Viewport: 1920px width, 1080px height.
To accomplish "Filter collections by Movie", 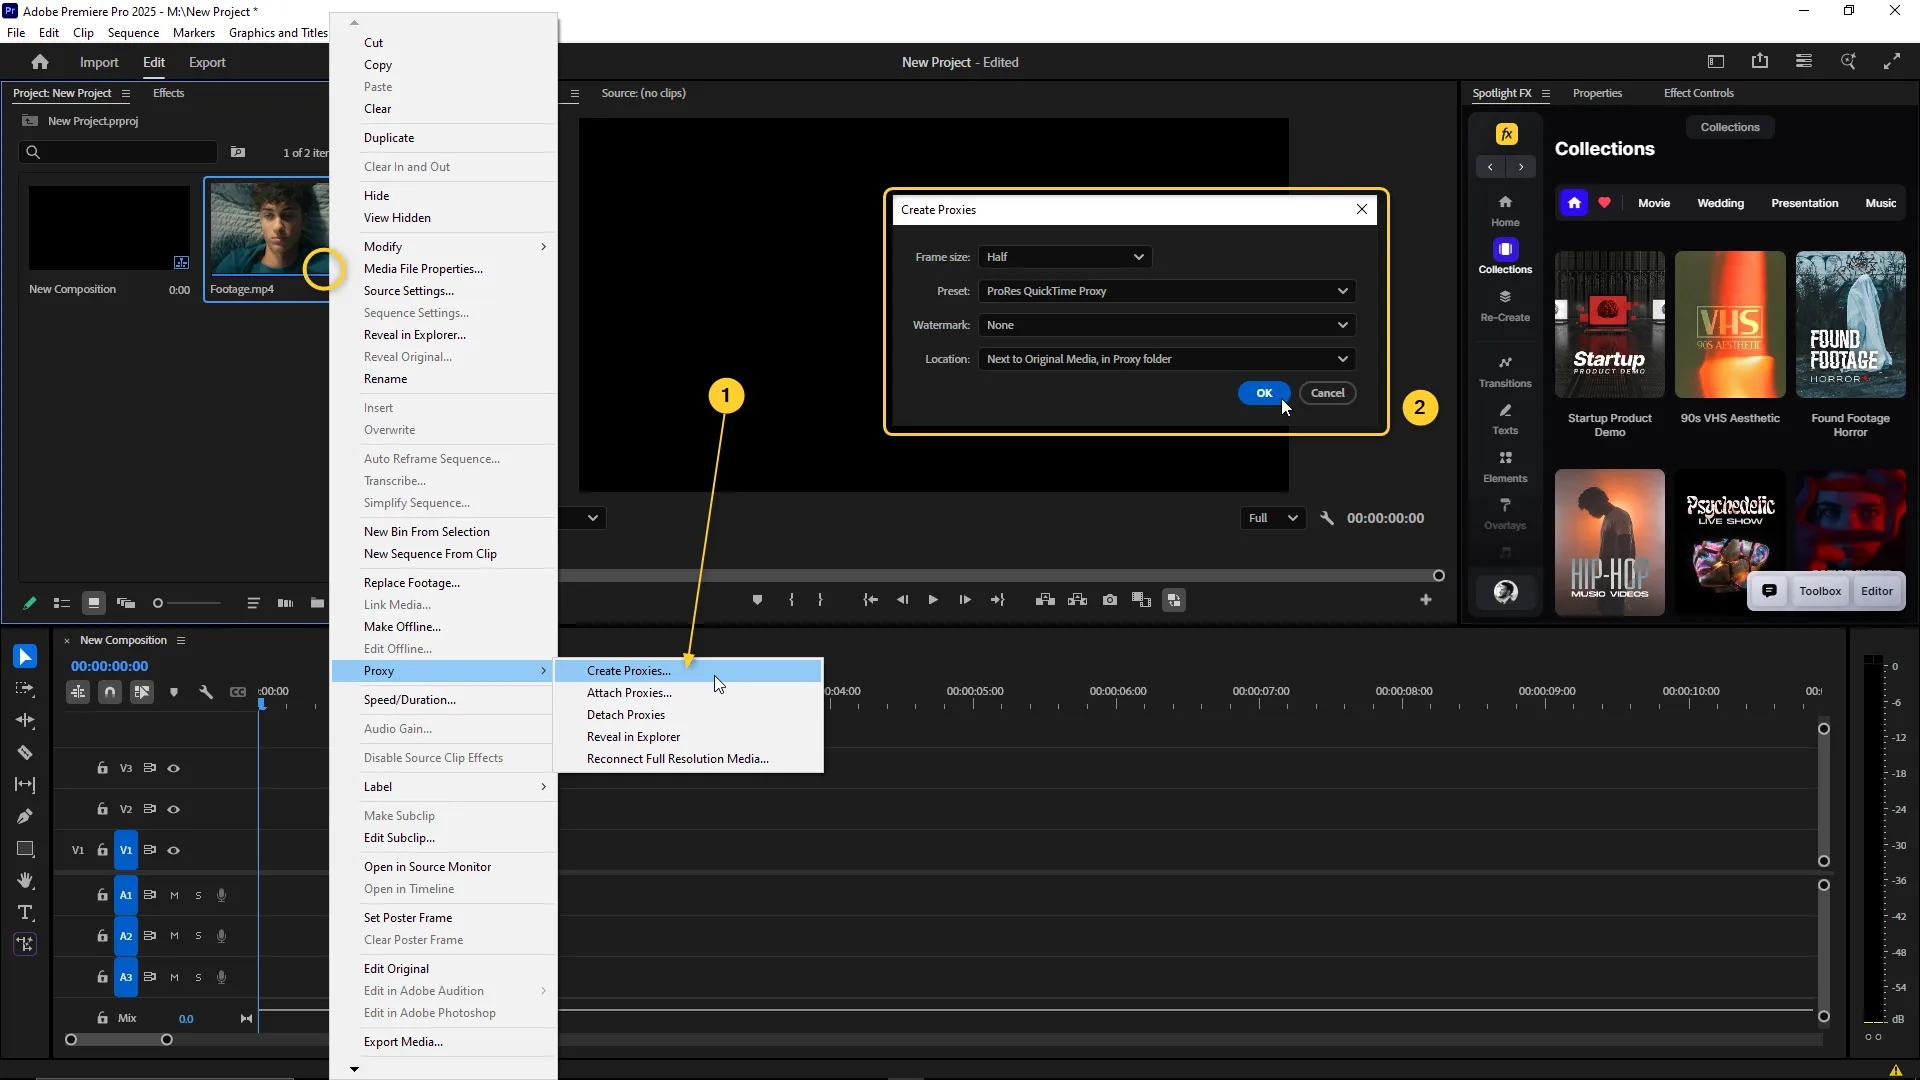I will click(x=1654, y=203).
